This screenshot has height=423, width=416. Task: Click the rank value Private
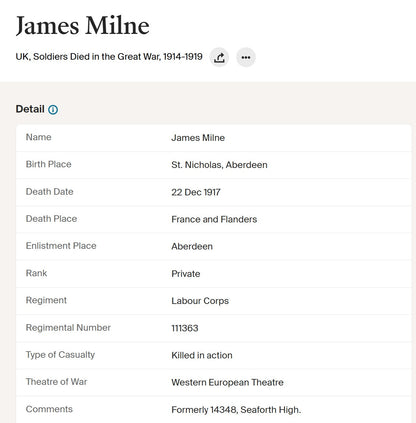point(186,274)
